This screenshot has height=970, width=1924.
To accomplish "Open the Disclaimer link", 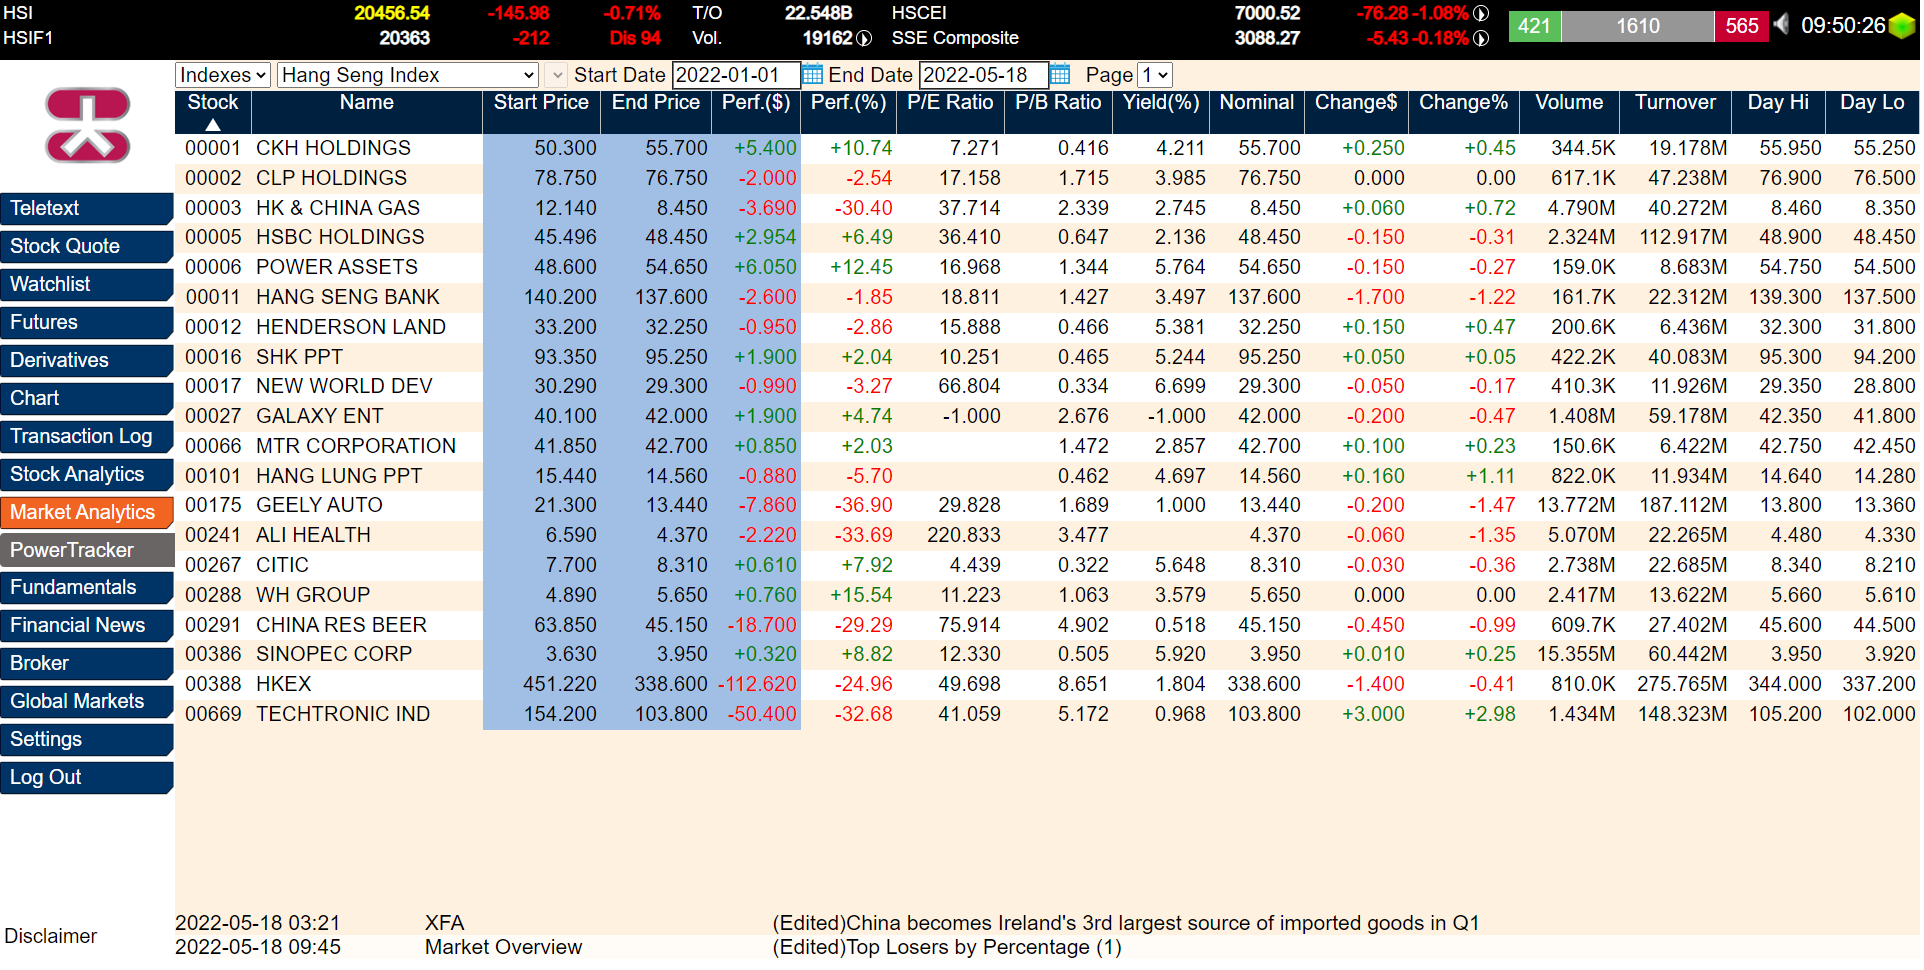I will [51, 937].
